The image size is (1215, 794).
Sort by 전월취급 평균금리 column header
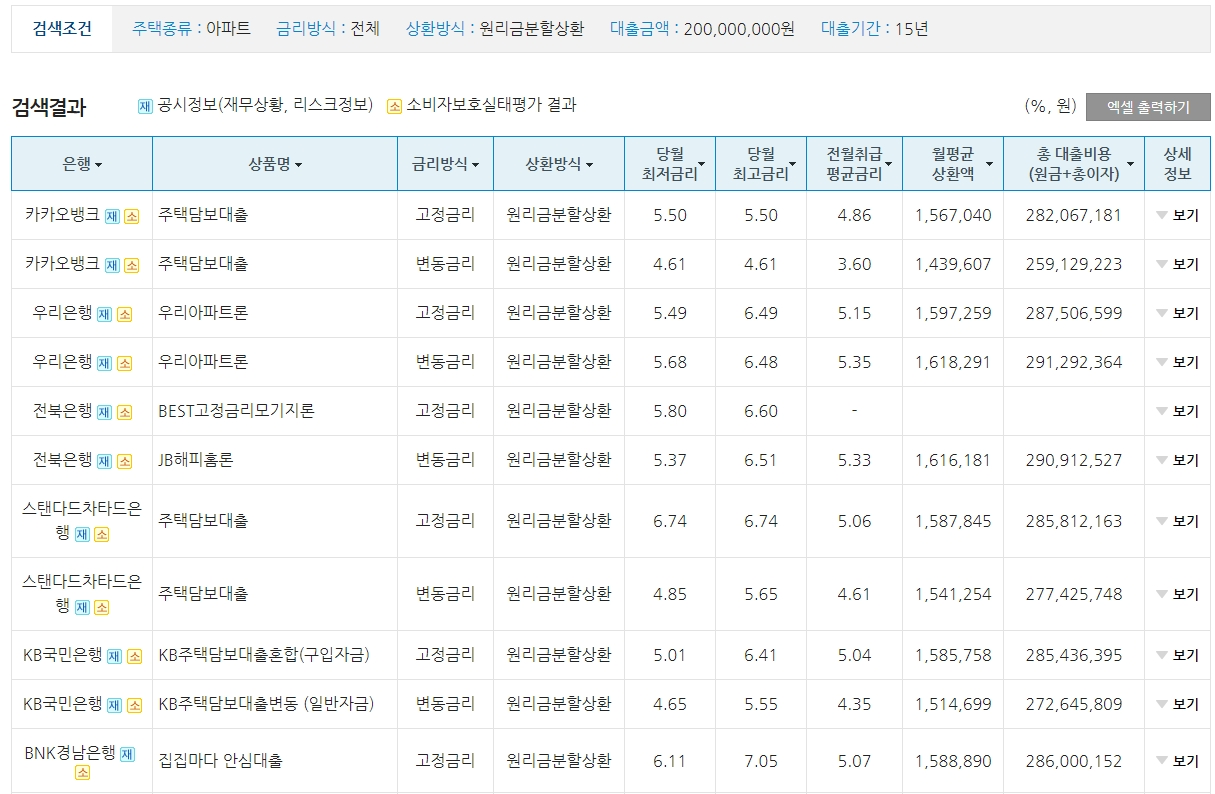point(854,164)
